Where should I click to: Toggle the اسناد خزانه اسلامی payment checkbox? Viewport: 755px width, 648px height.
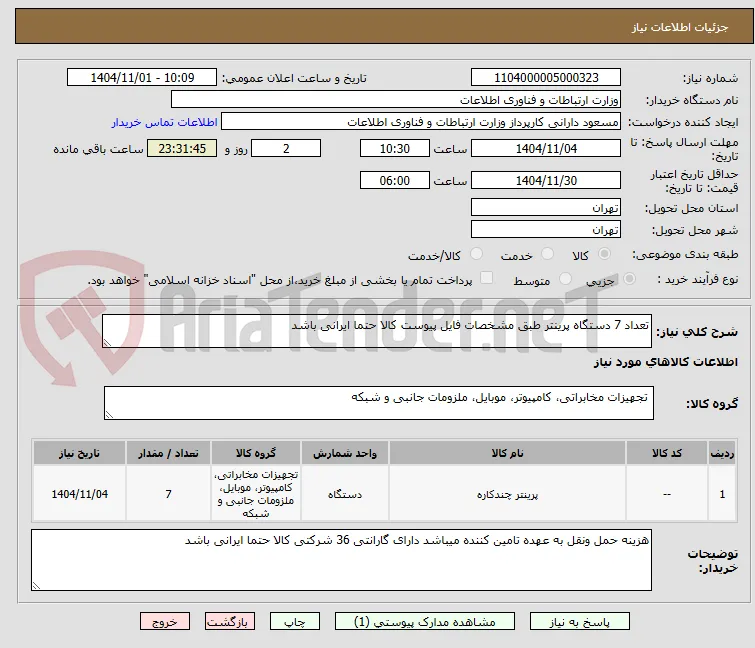pyautogui.click(x=487, y=278)
